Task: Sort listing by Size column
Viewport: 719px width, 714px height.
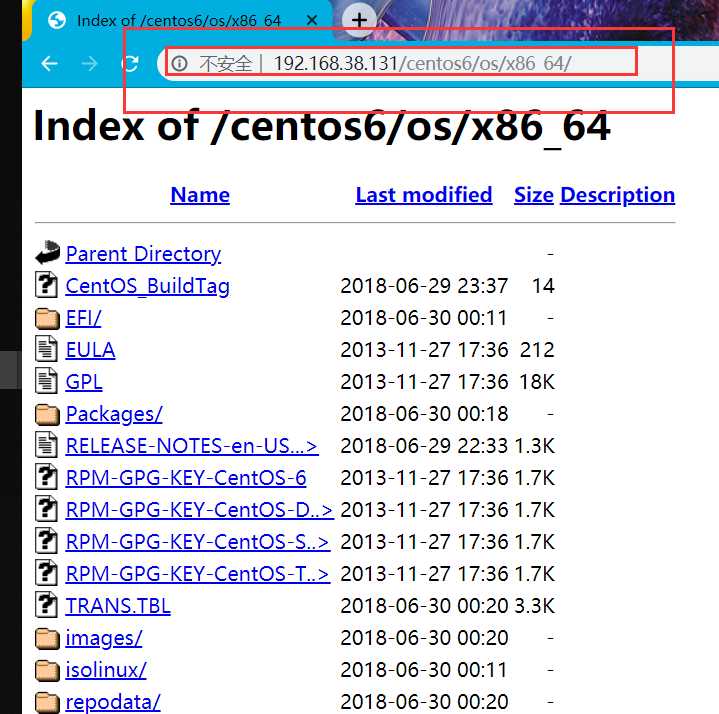Action: [534, 195]
